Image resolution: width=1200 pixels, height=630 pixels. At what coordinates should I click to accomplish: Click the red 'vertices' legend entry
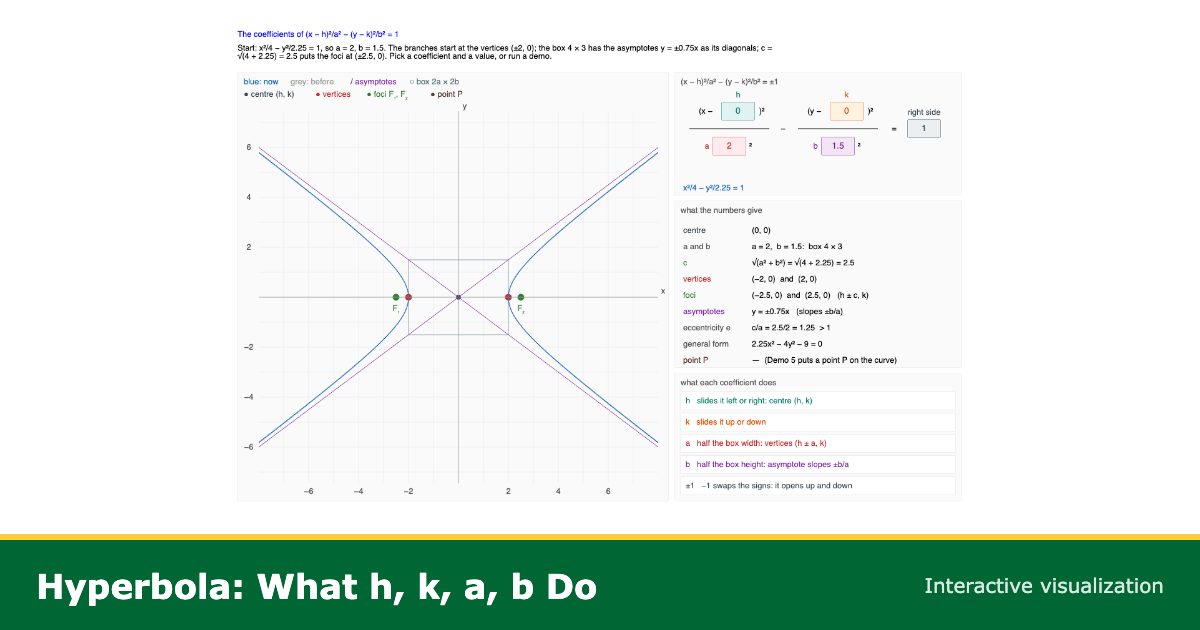tap(333, 94)
